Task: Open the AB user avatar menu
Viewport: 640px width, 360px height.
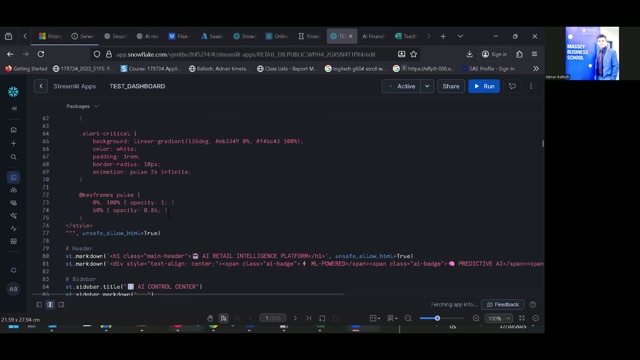Action: [x=13, y=289]
